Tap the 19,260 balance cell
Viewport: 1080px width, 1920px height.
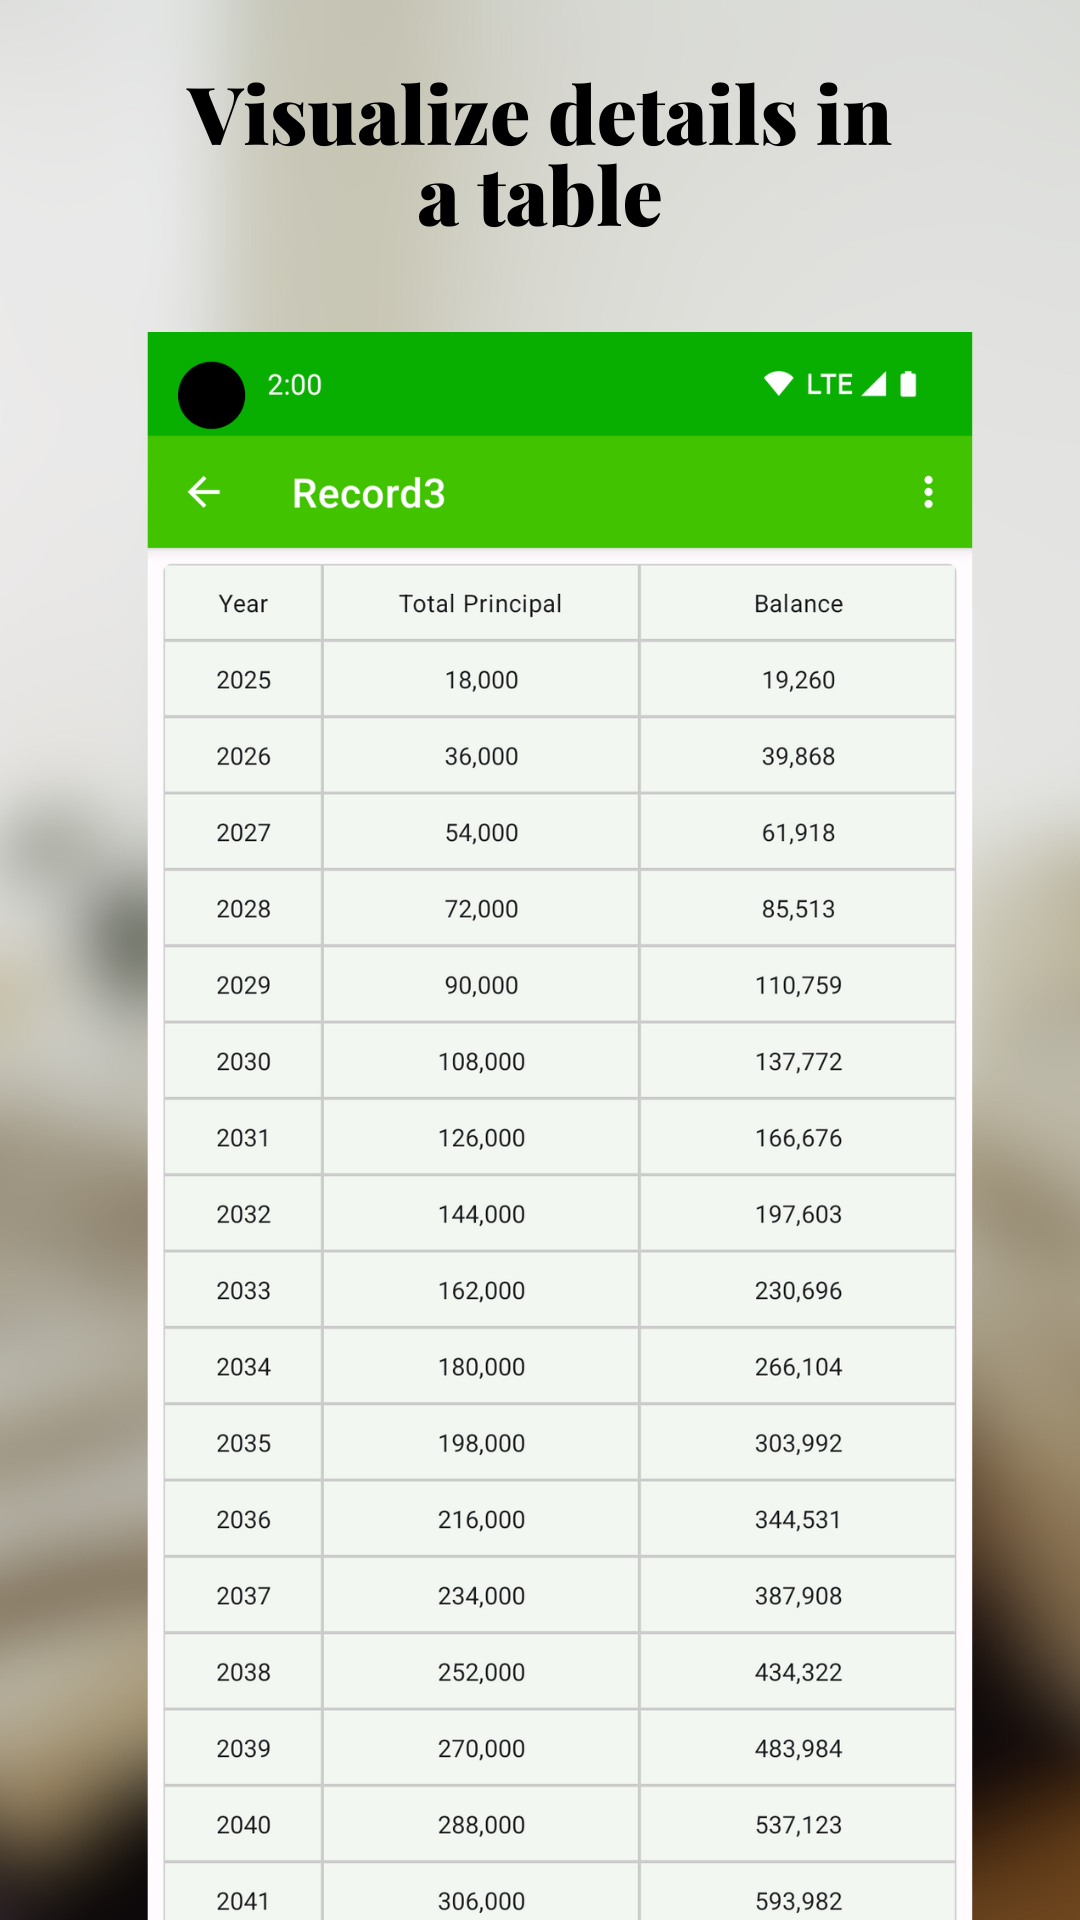point(798,680)
